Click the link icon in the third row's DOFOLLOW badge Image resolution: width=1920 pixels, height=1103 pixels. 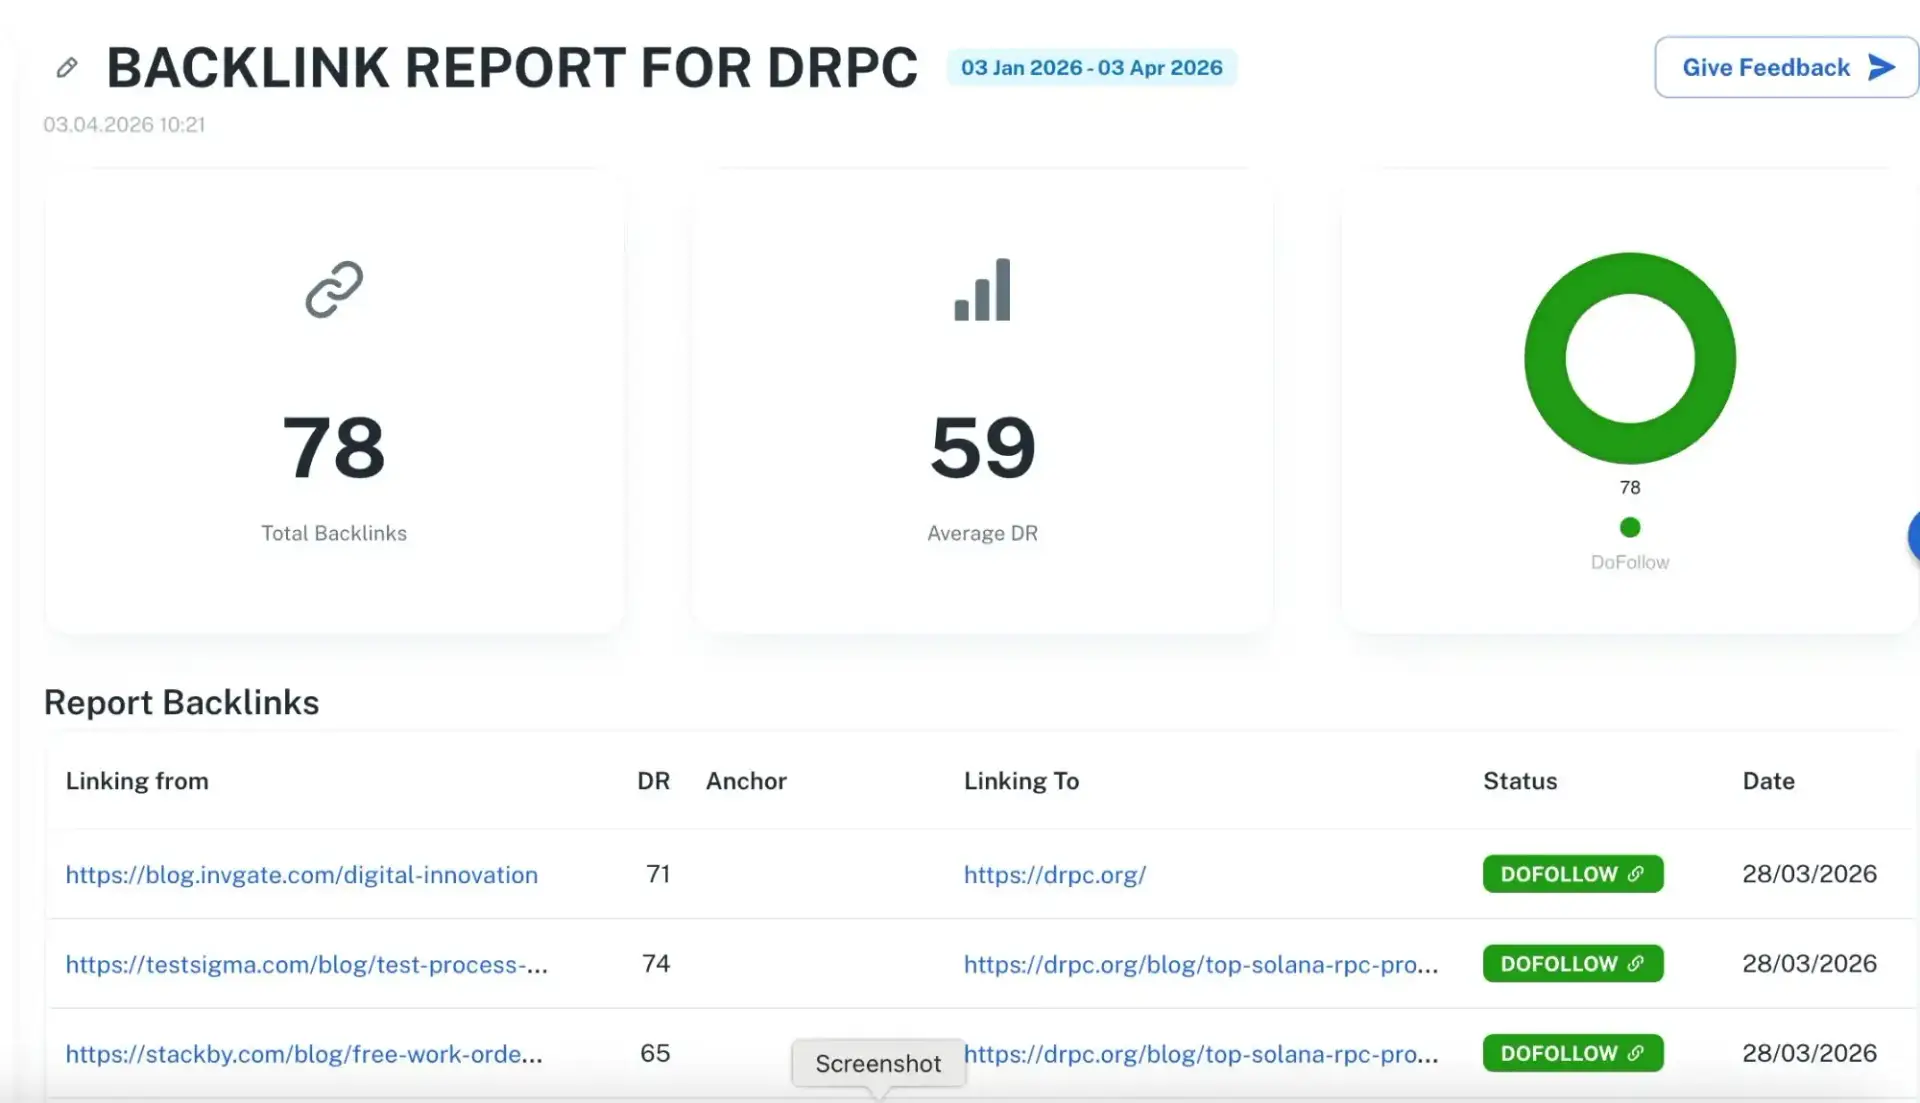click(1637, 1052)
